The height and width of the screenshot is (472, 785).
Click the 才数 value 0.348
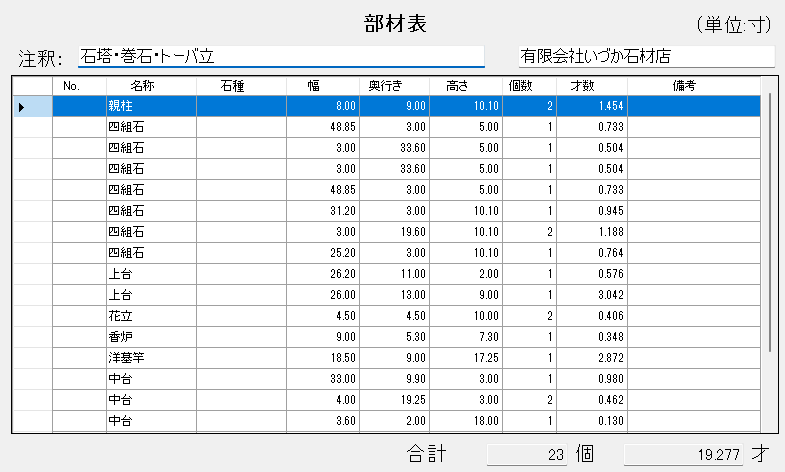point(592,337)
